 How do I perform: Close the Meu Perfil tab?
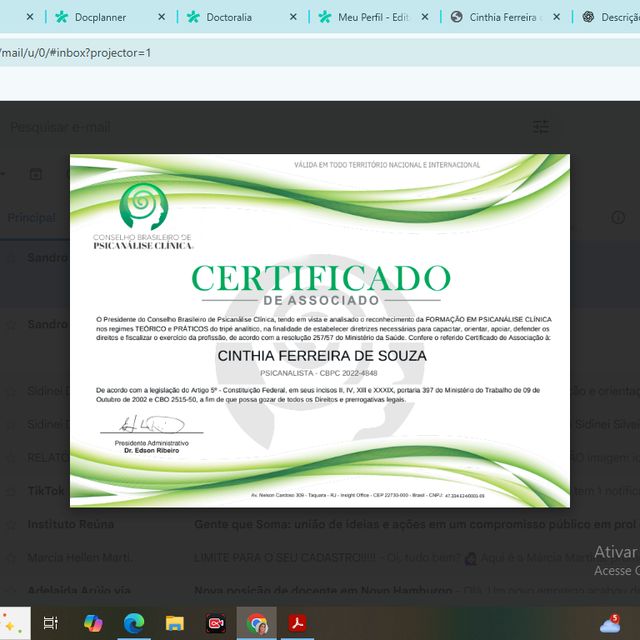point(425,17)
